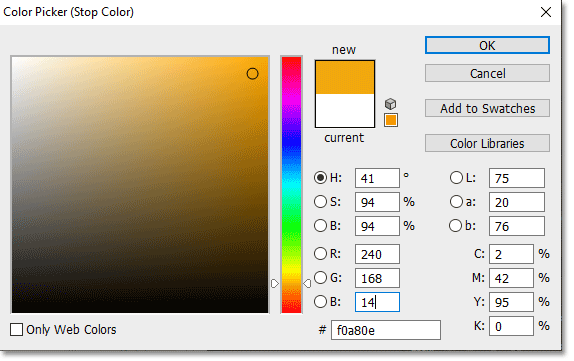Click the Magenta field showing 42
This screenshot has width=574, height=361.
click(511, 278)
